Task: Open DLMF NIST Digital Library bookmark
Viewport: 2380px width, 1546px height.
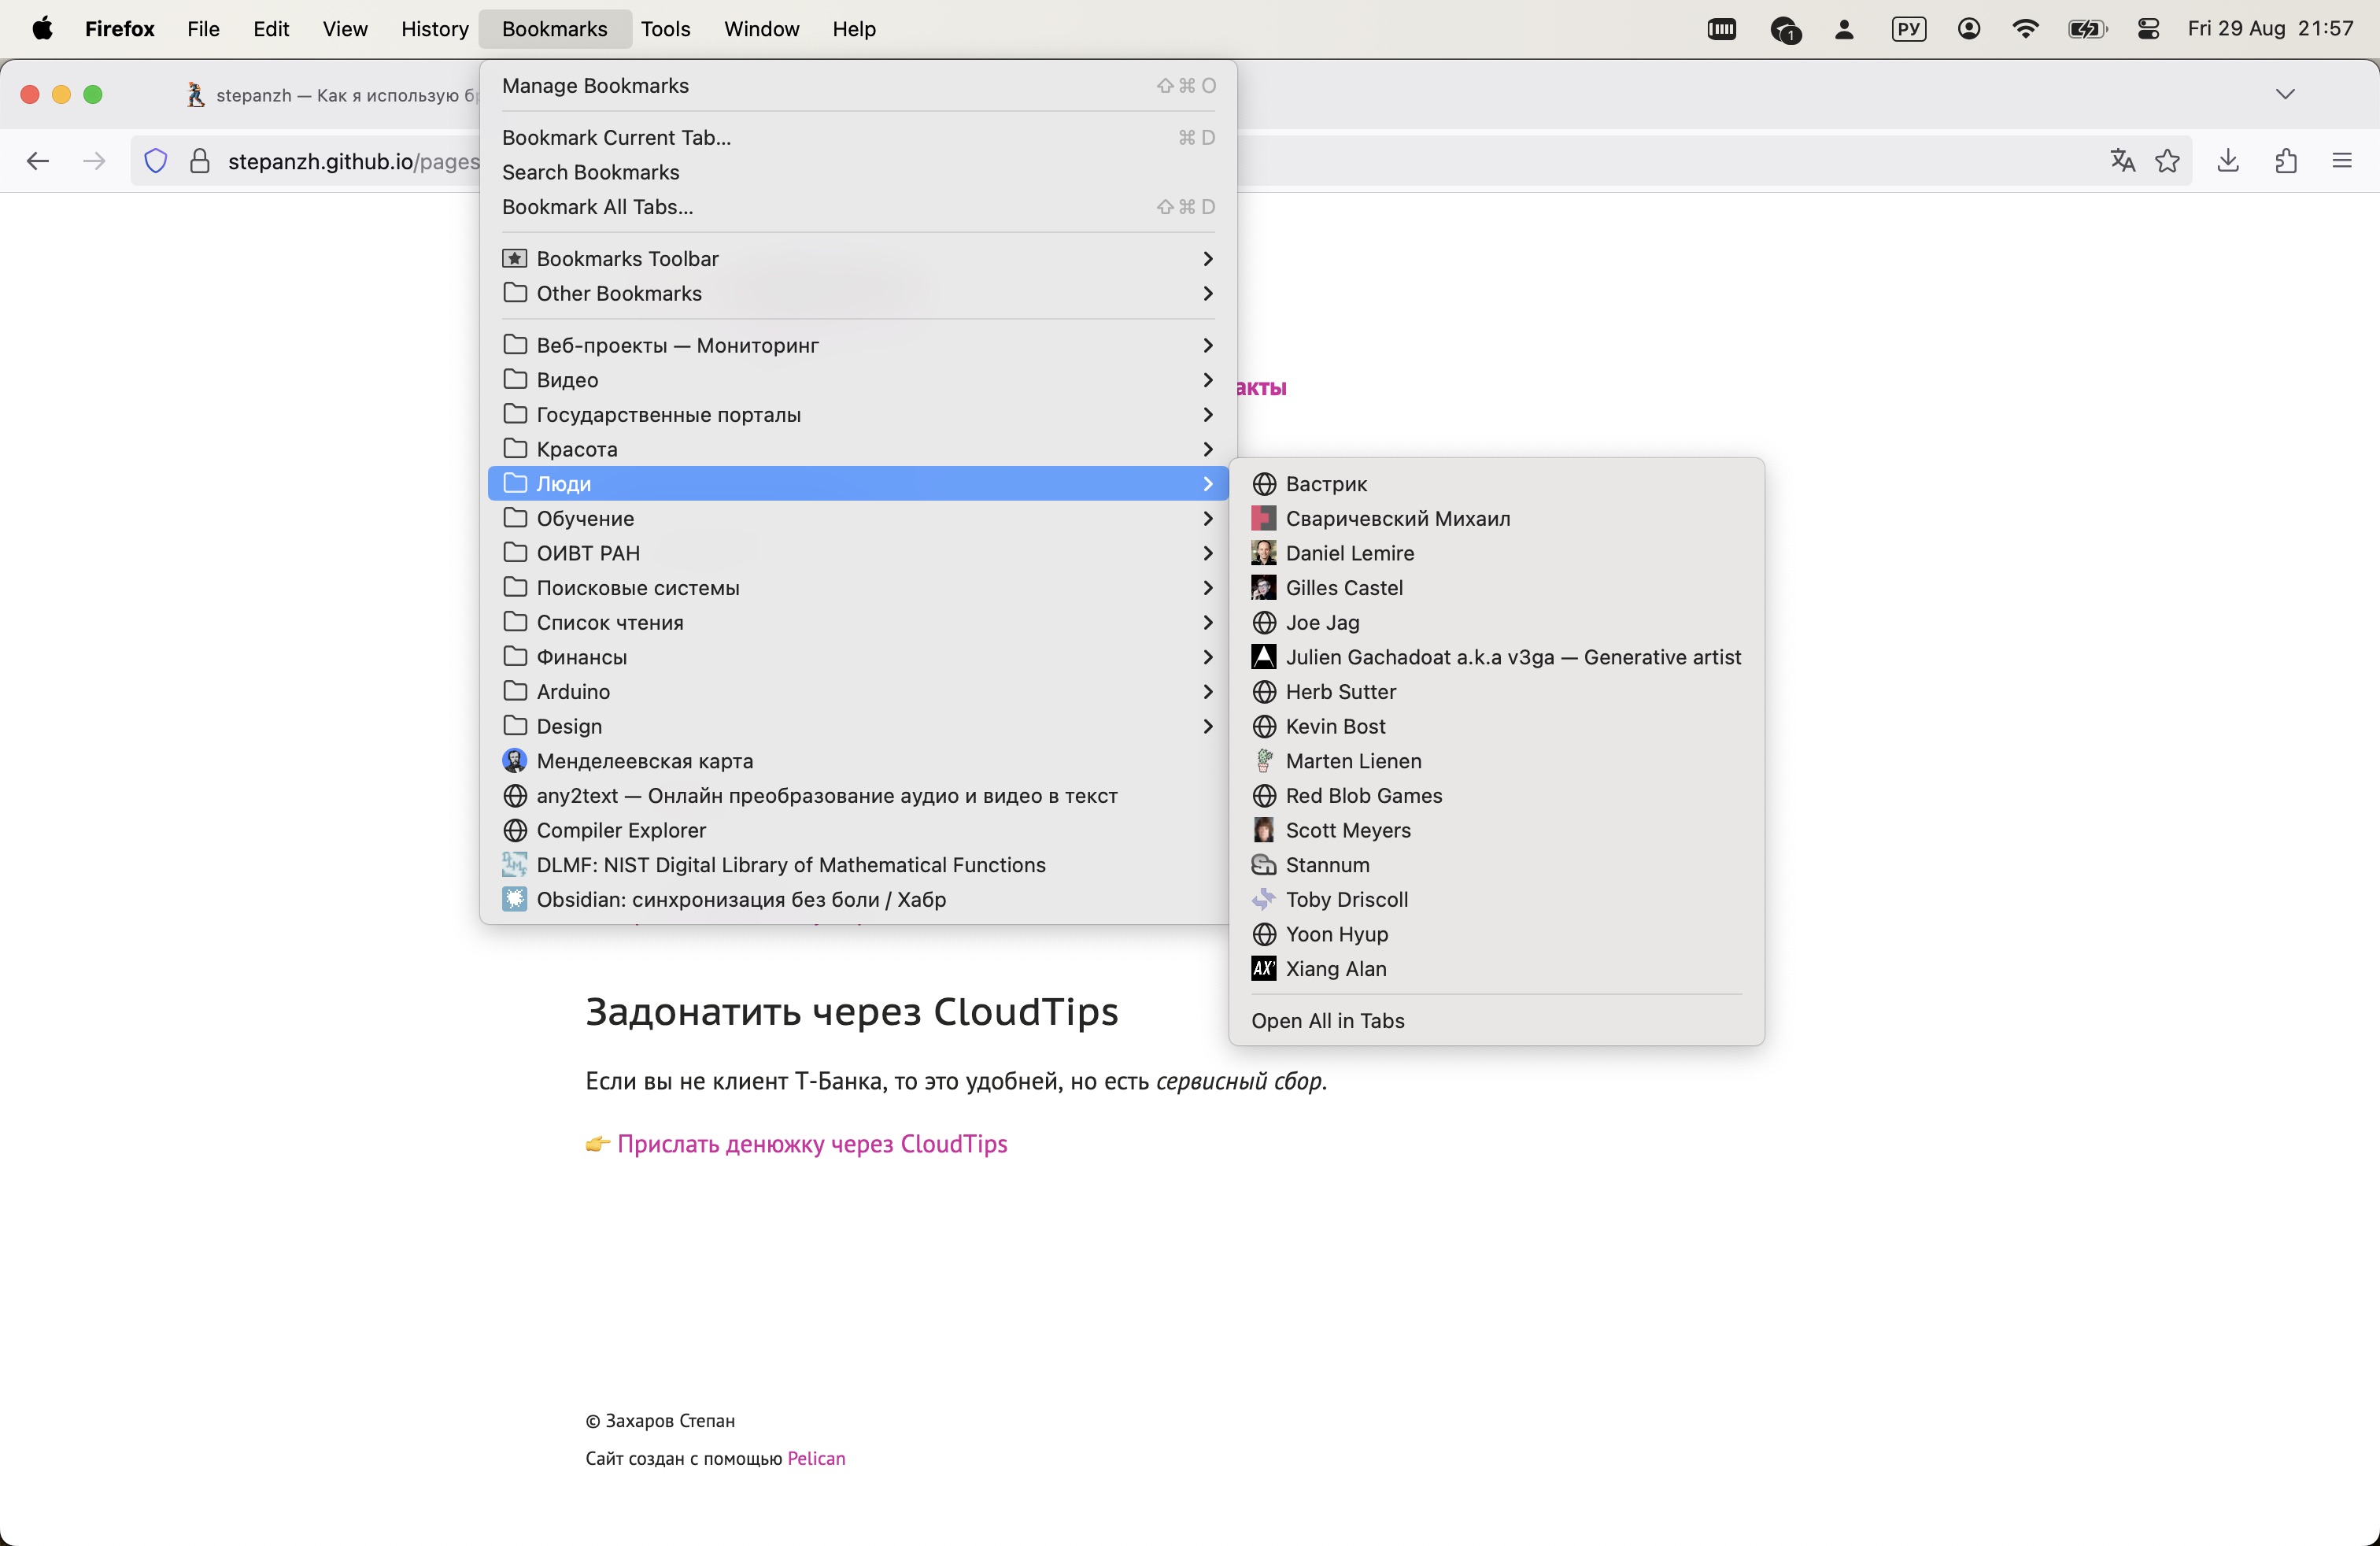Action: [858, 865]
